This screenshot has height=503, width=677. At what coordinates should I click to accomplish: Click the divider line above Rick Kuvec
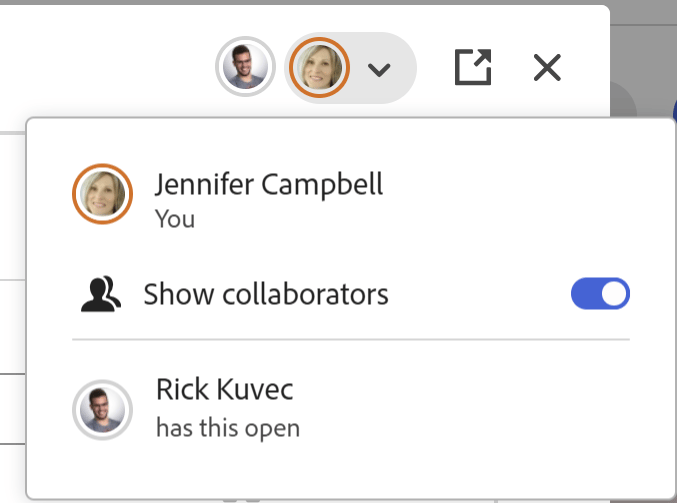(350, 340)
